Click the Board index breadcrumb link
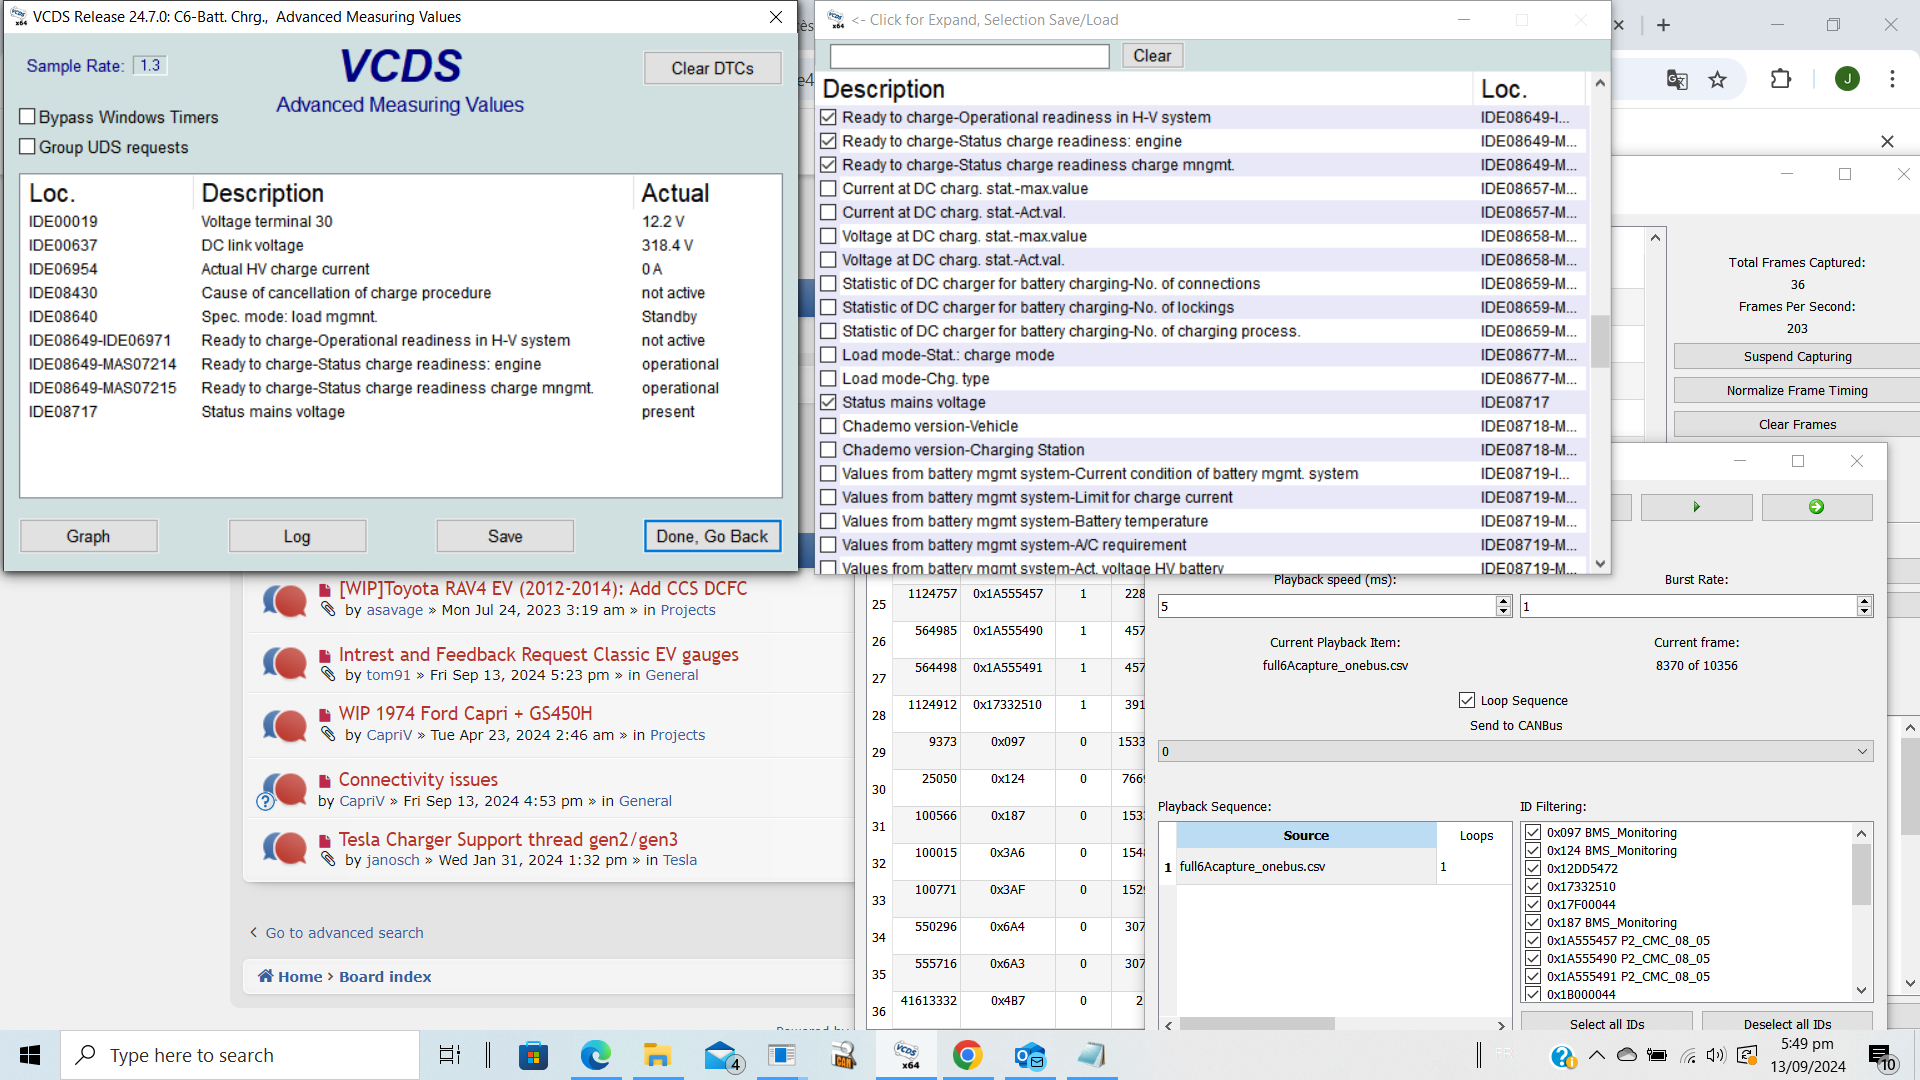 click(385, 976)
